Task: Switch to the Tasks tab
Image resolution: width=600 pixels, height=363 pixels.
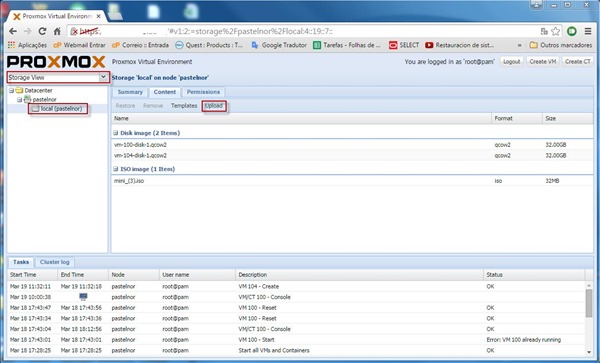Action: [21, 262]
